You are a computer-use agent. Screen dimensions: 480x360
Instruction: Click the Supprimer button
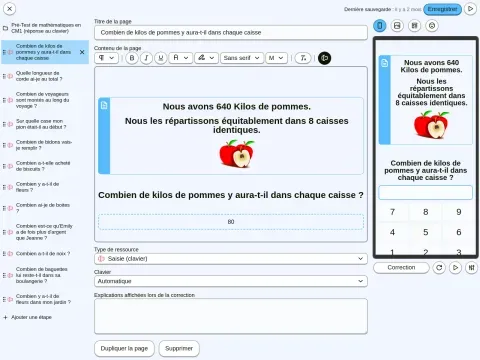pos(179,349)
